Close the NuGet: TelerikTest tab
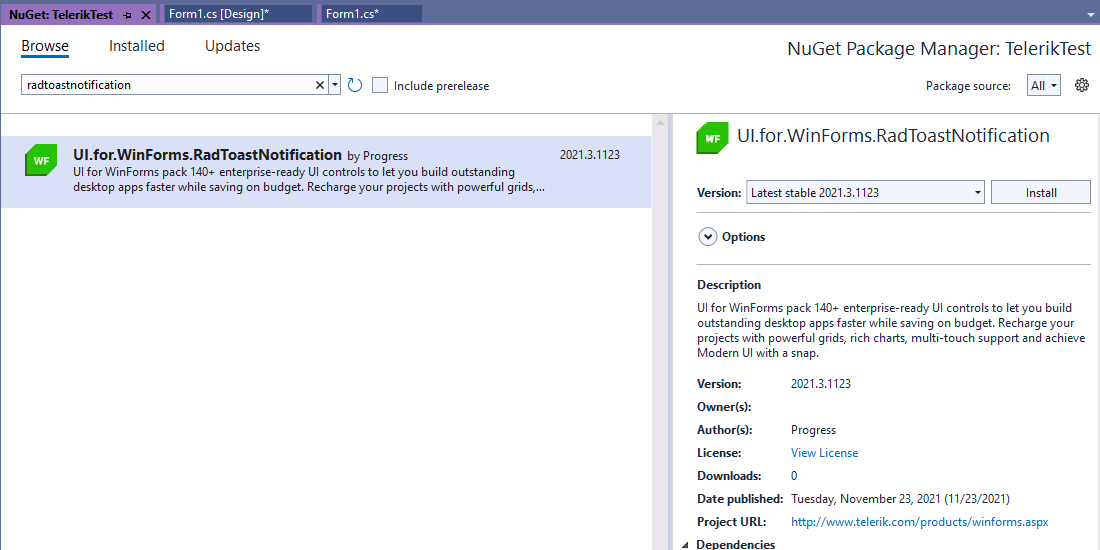Image resolution: width=1100 pixels, height=550 pixels. coord(145,15)
